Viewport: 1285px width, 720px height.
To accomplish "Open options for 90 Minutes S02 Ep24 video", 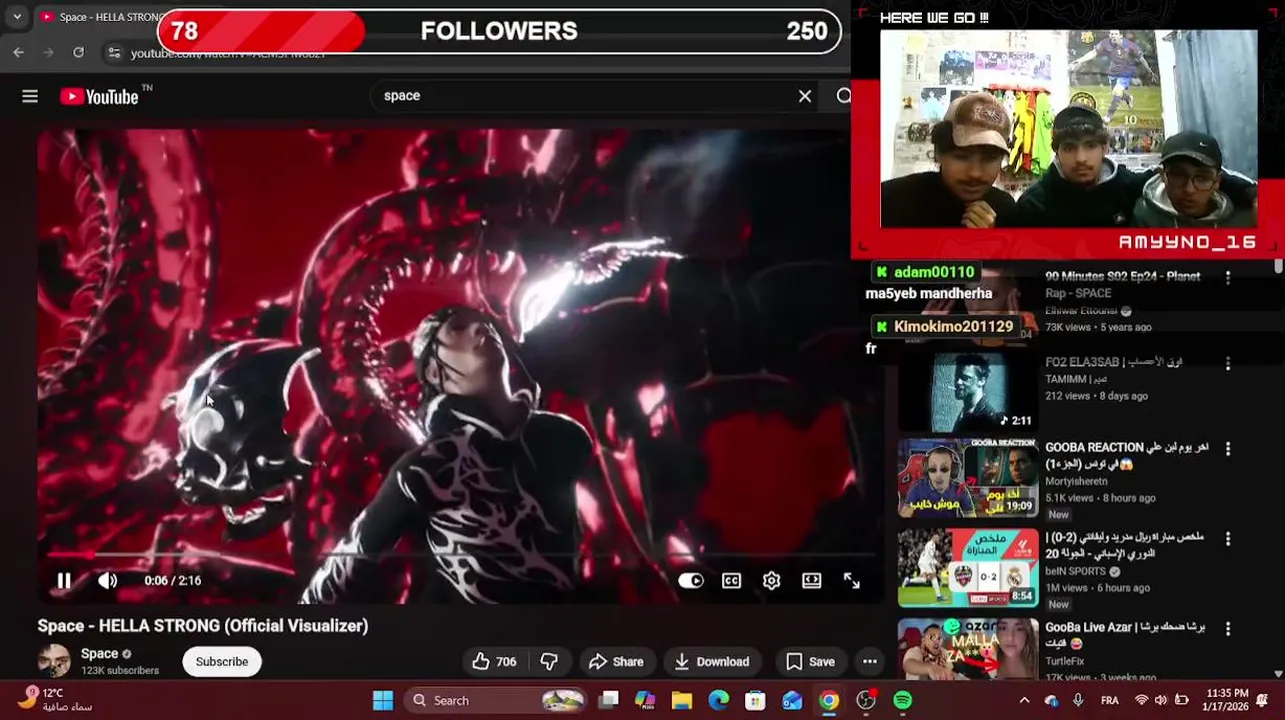I will (x=1228, y=277).
